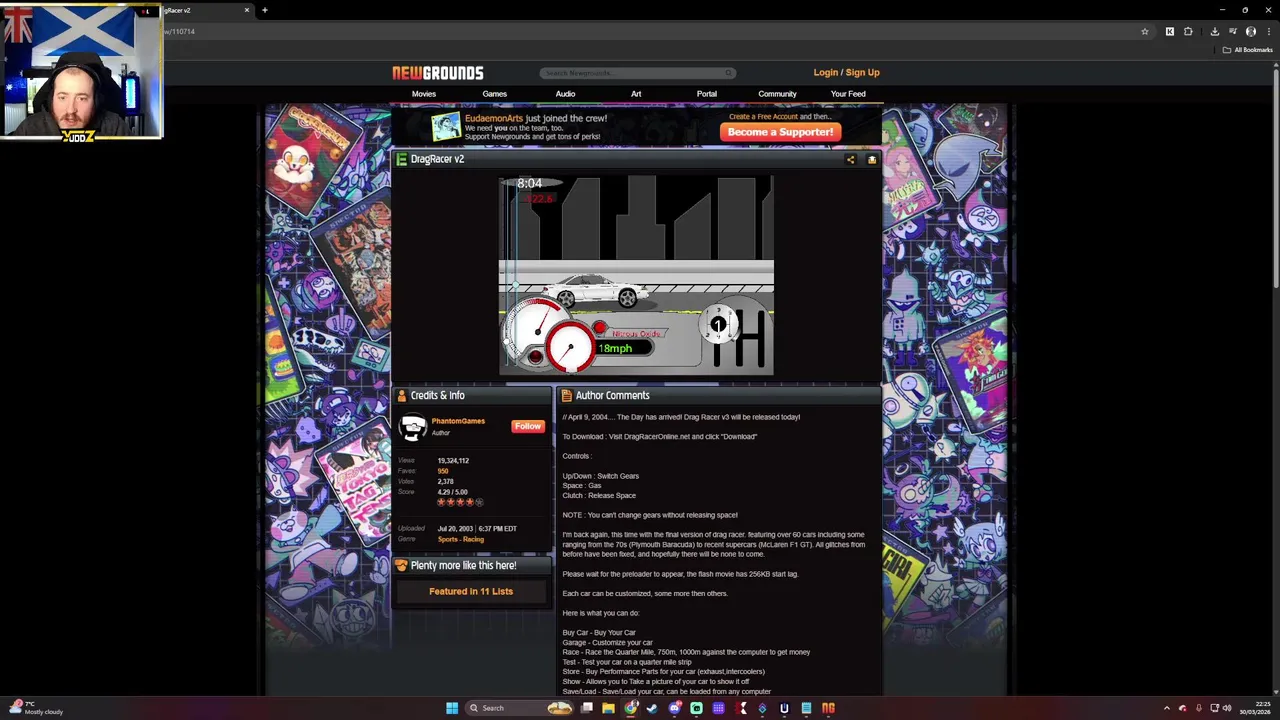Open Featured in 11 Lists

[471, 591]
